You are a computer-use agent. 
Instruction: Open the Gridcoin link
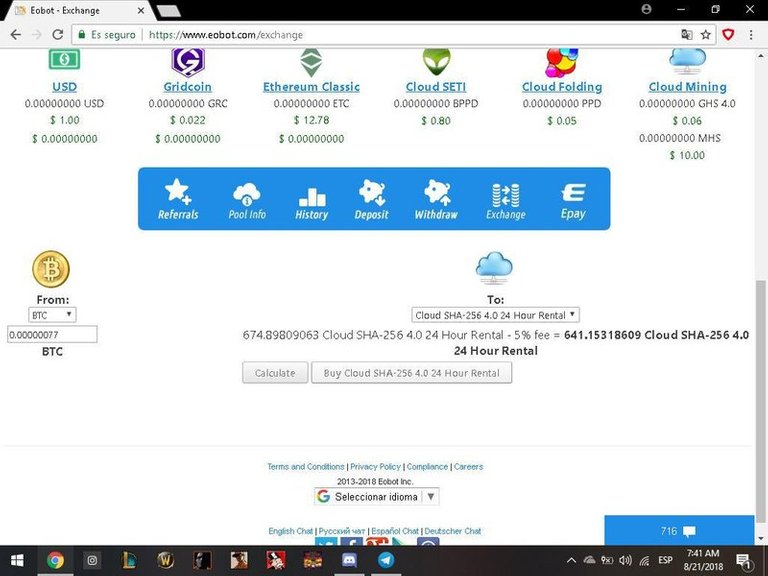click(x=188, y=87)
